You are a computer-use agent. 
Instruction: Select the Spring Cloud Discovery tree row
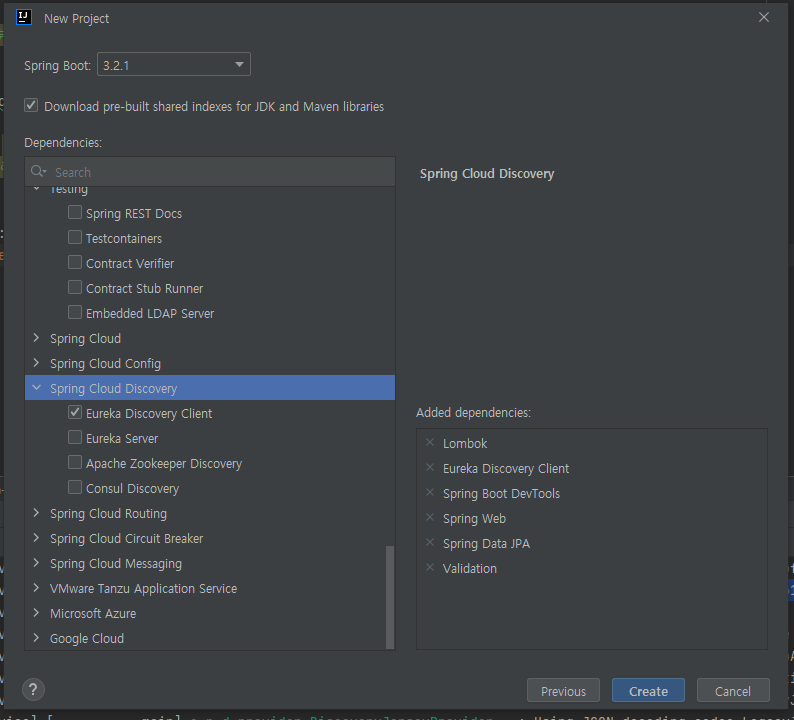210,388
